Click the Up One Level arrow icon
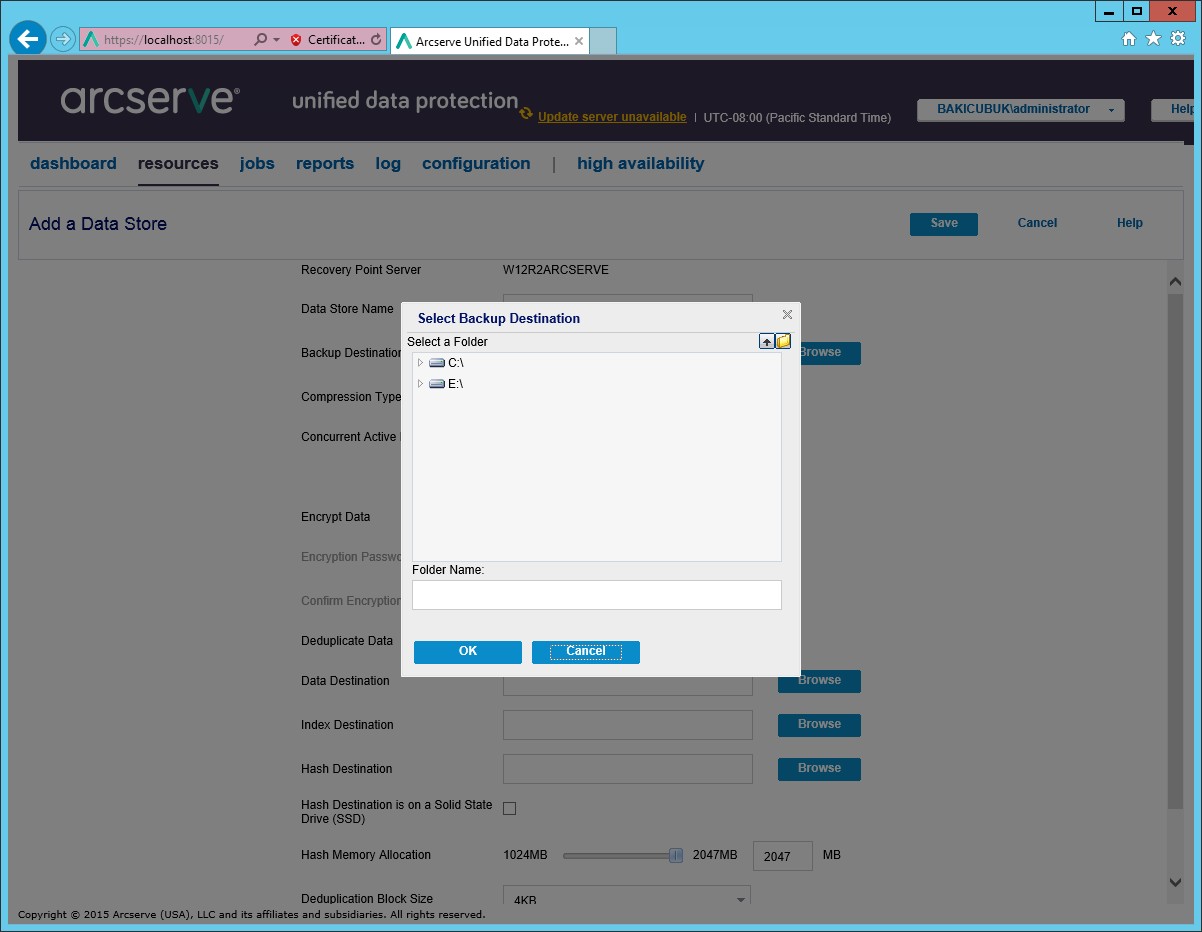The height and width of the screenshot is (932, 1202). [767, 342]
